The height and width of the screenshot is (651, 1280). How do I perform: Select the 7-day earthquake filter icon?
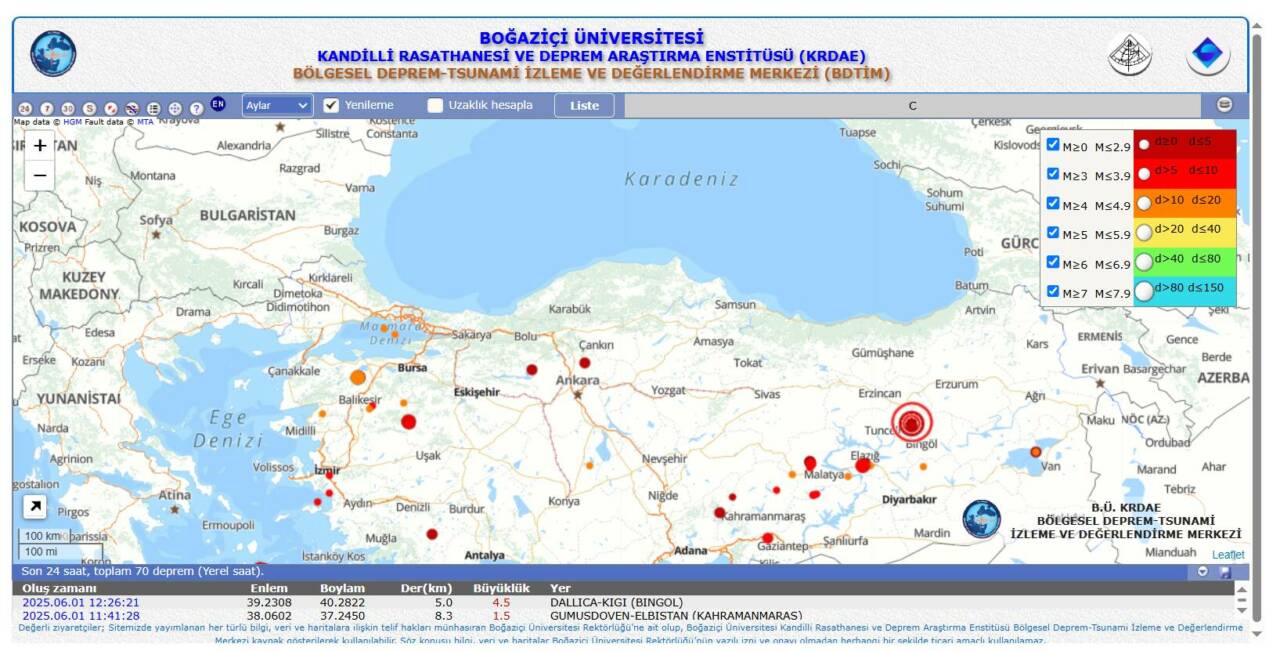[x=47, y=108]
